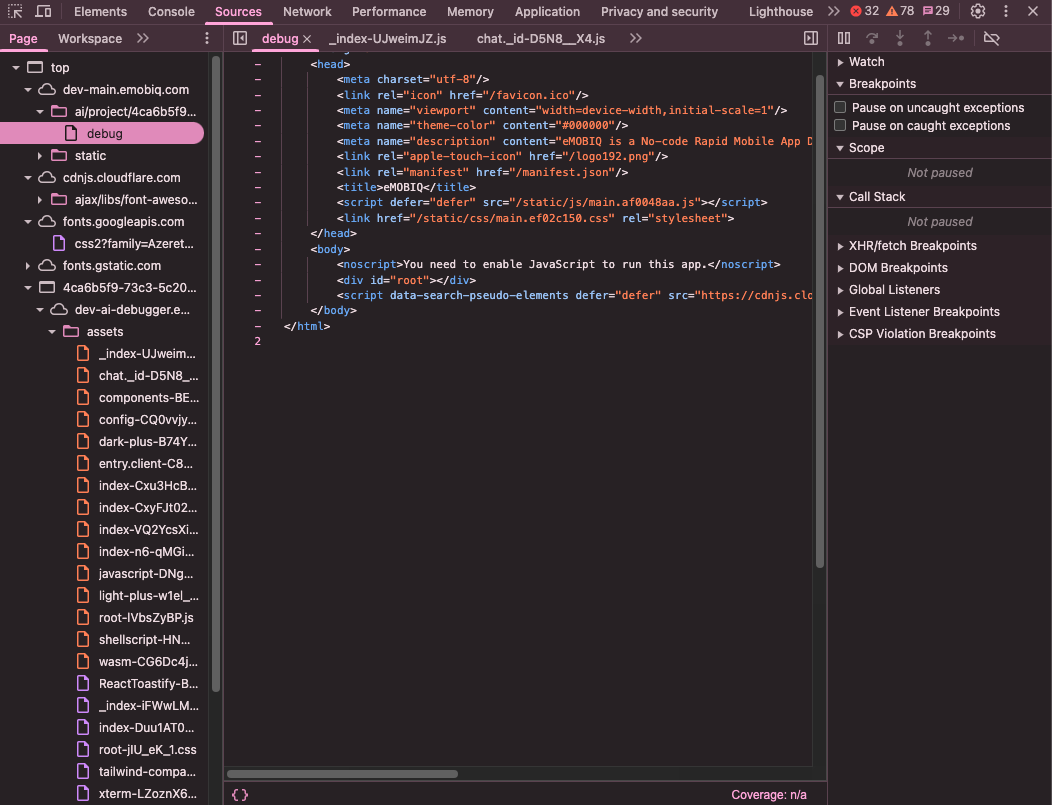
Task: Pretty print with the curly braces icon
Action: (240, 795)
